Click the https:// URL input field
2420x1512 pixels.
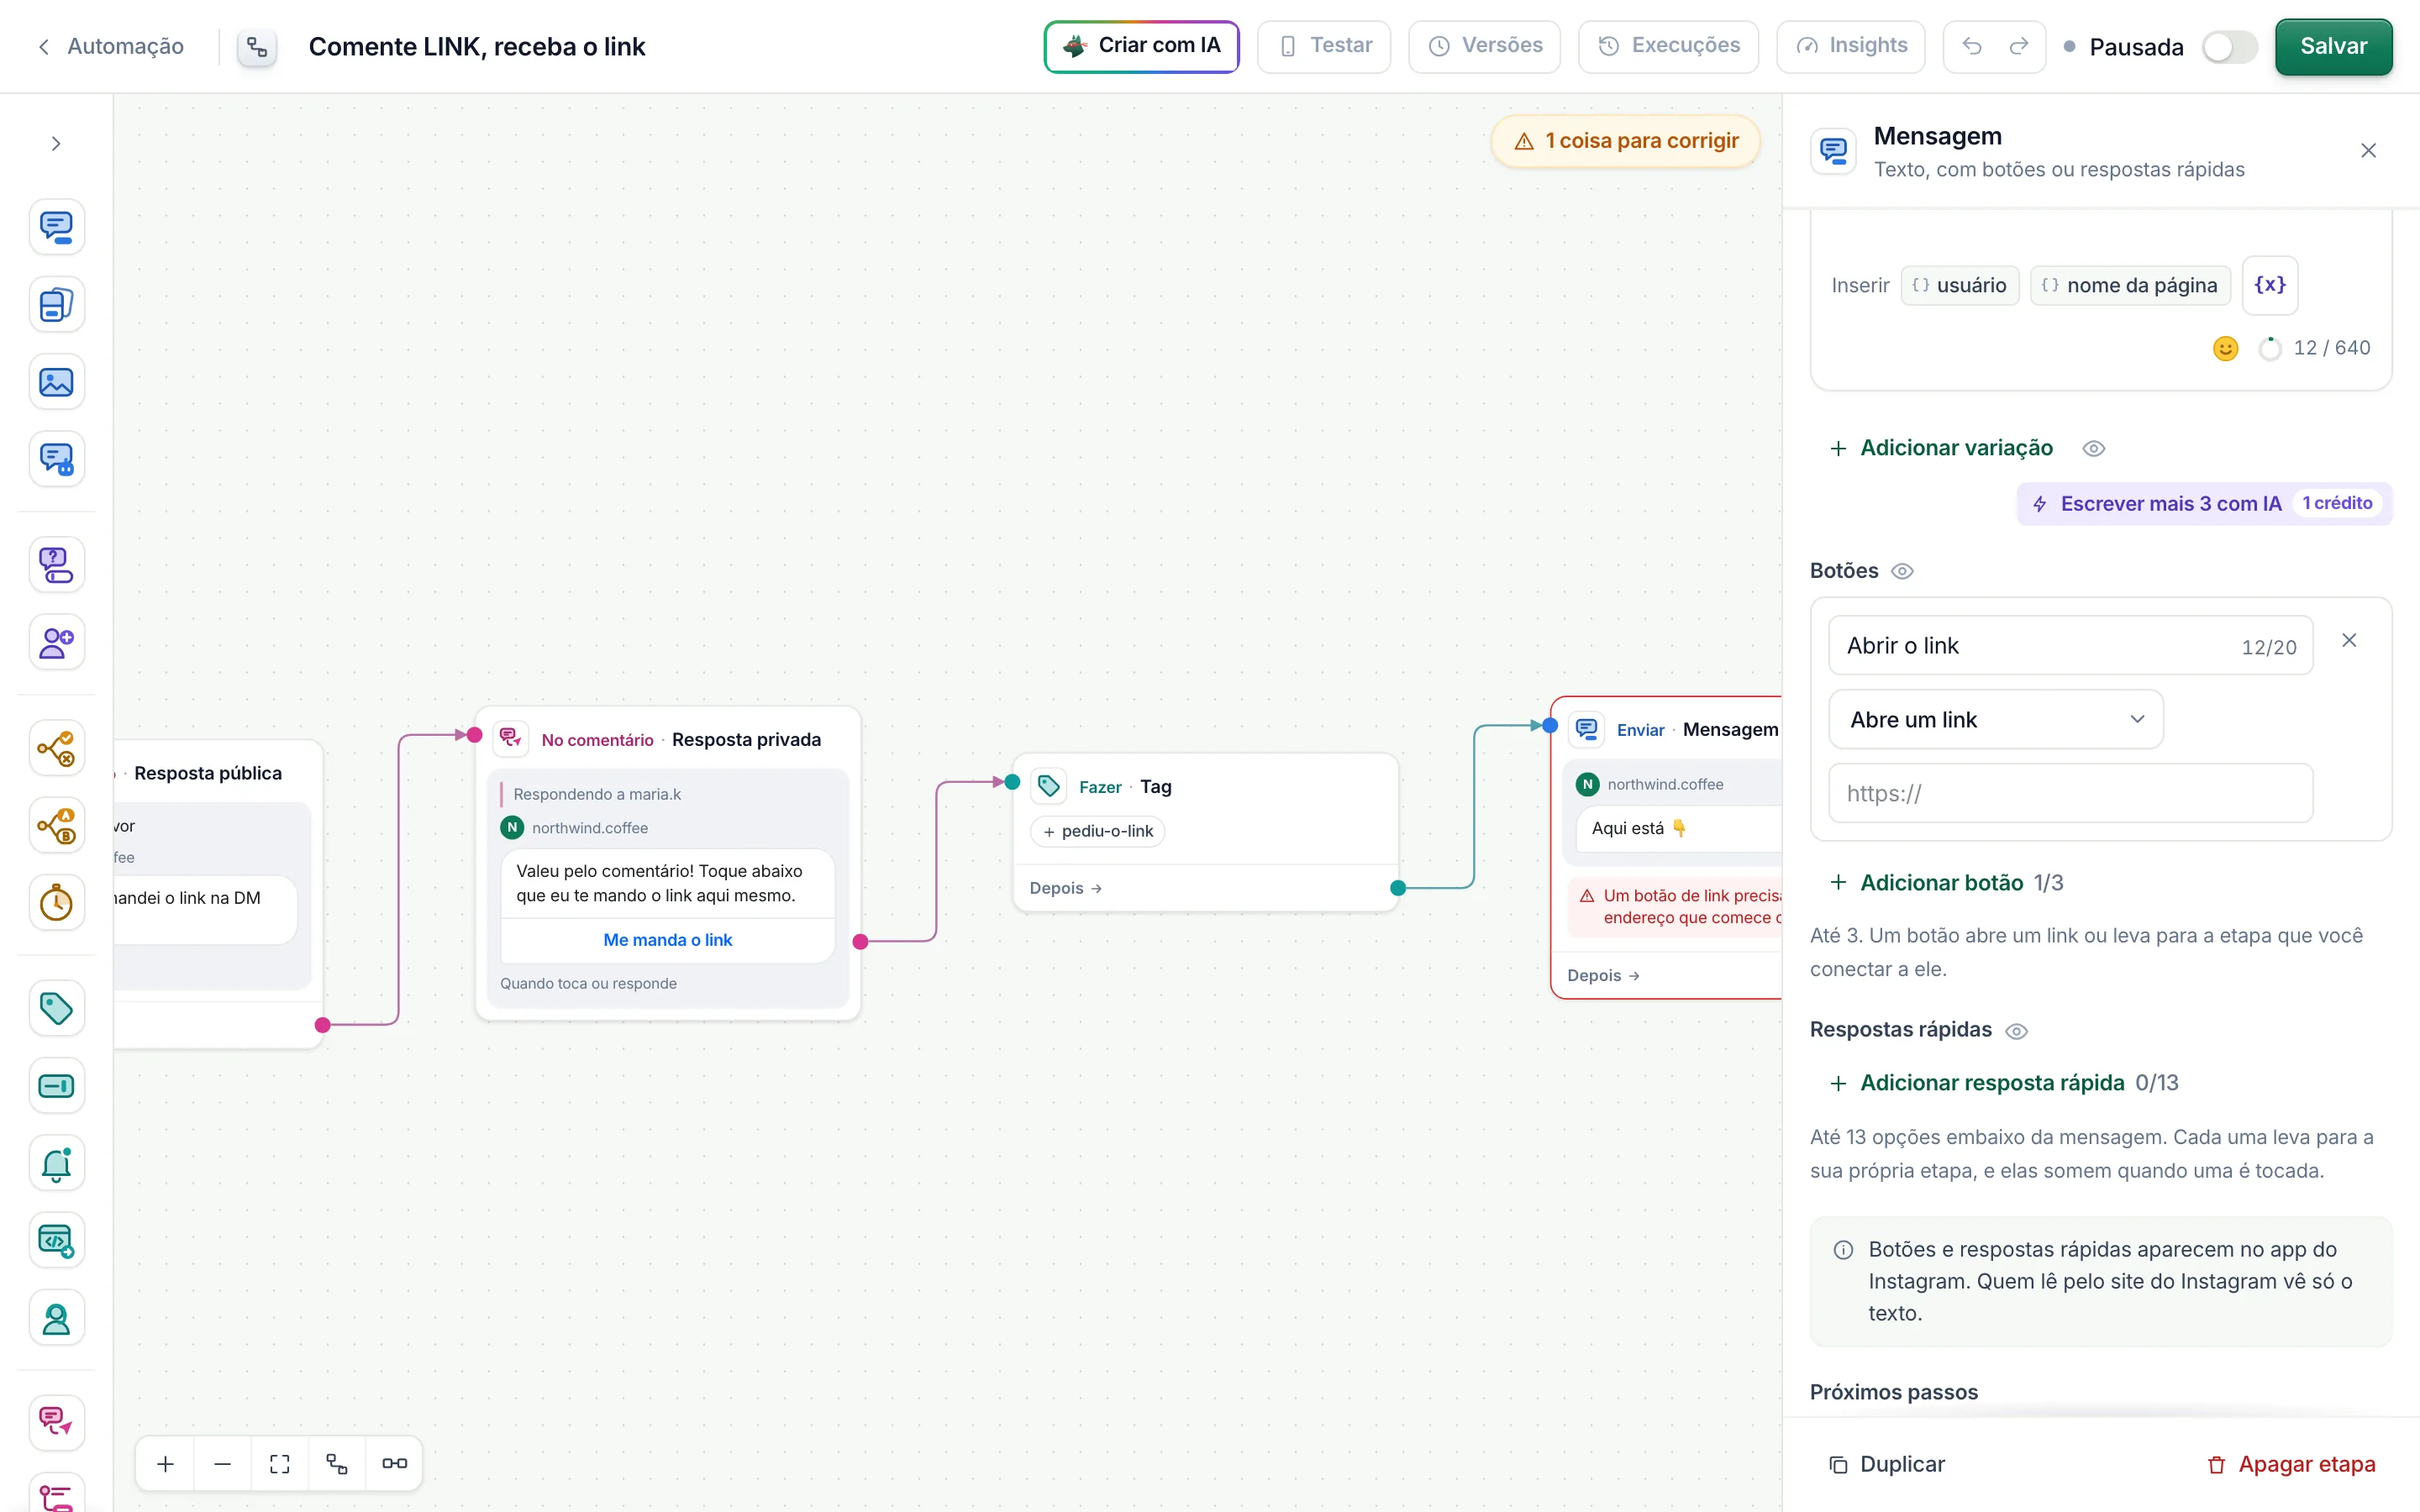click(2070, 793)
